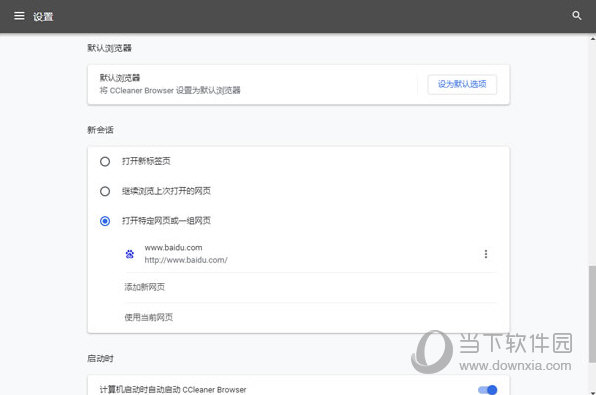Image resolution: width=596 pixels, height=395 pixels.
Task: Open the hamburger main menu
Action: click(19, 16)
